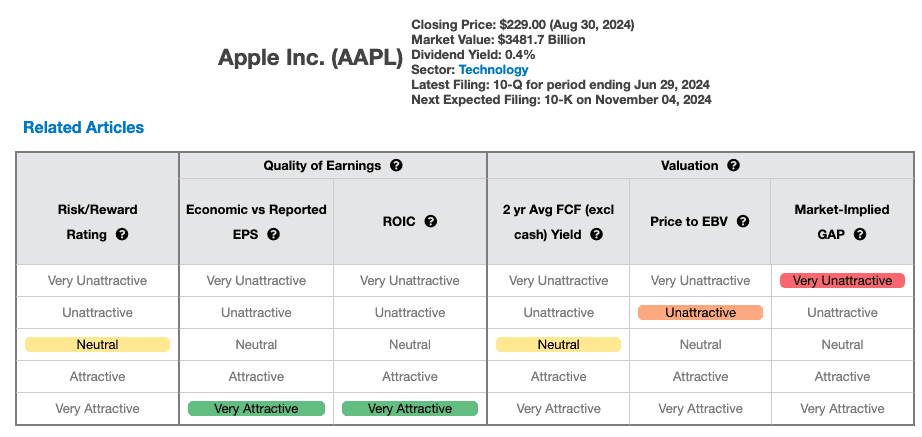Screen dimensions: 922x437
Task: Open the Technology sector link
Action: point(493,70)
